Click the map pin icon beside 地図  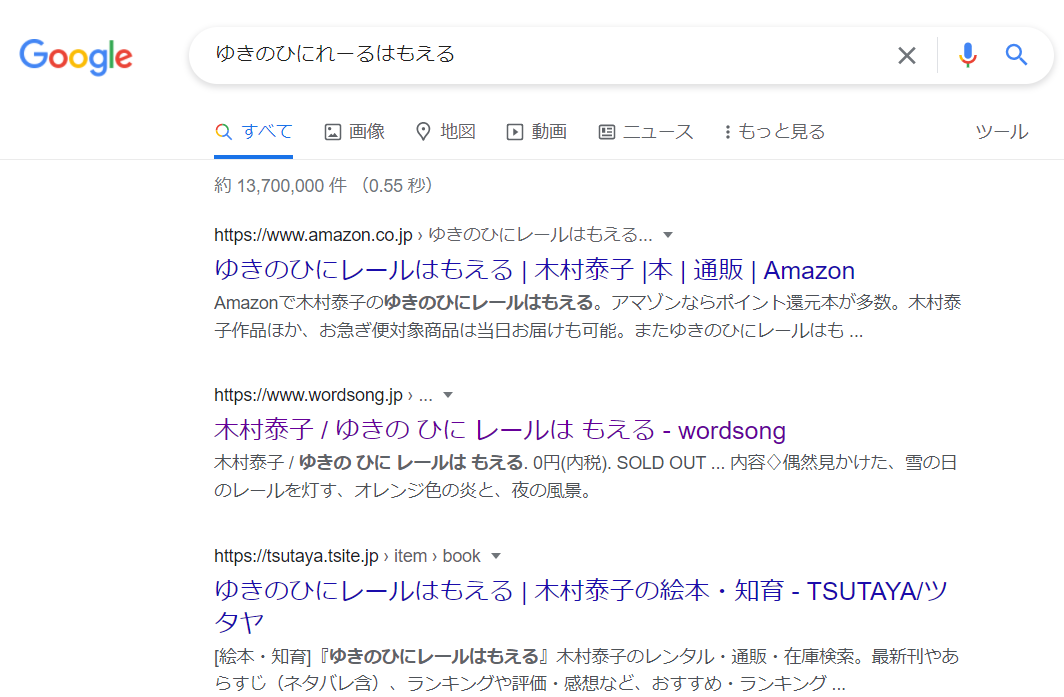pyautogui.click(x=423, y=132)
